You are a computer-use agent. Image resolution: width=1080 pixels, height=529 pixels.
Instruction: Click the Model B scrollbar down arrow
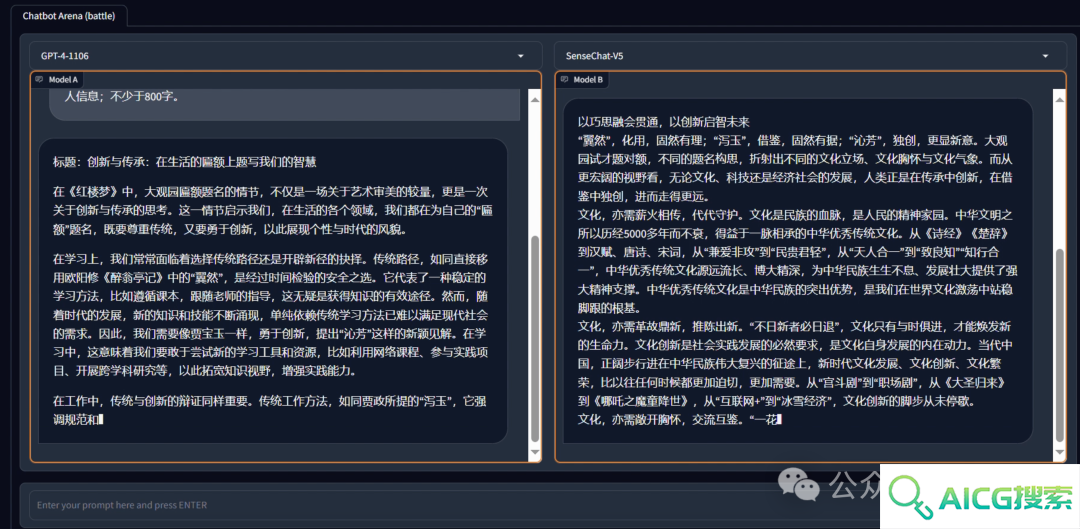(1060, 453)
